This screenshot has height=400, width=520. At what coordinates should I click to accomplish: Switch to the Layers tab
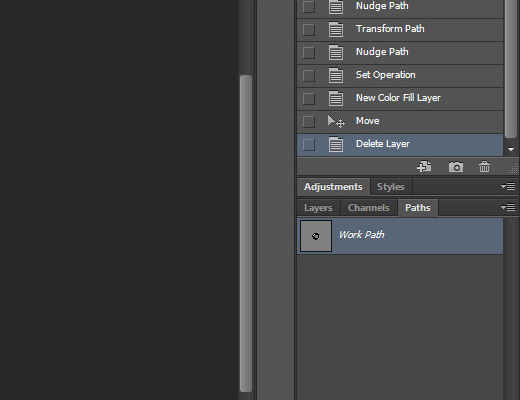click(x=318, y=208)
